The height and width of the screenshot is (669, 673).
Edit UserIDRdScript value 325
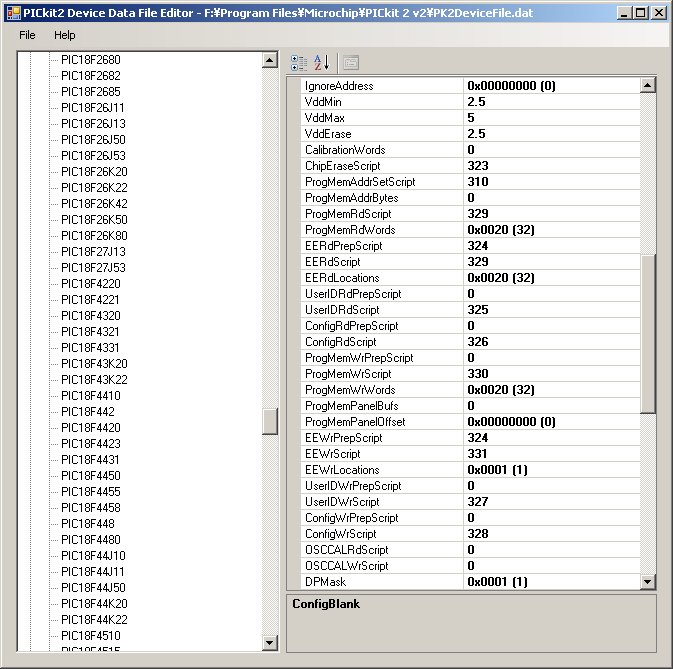(552, 310)
